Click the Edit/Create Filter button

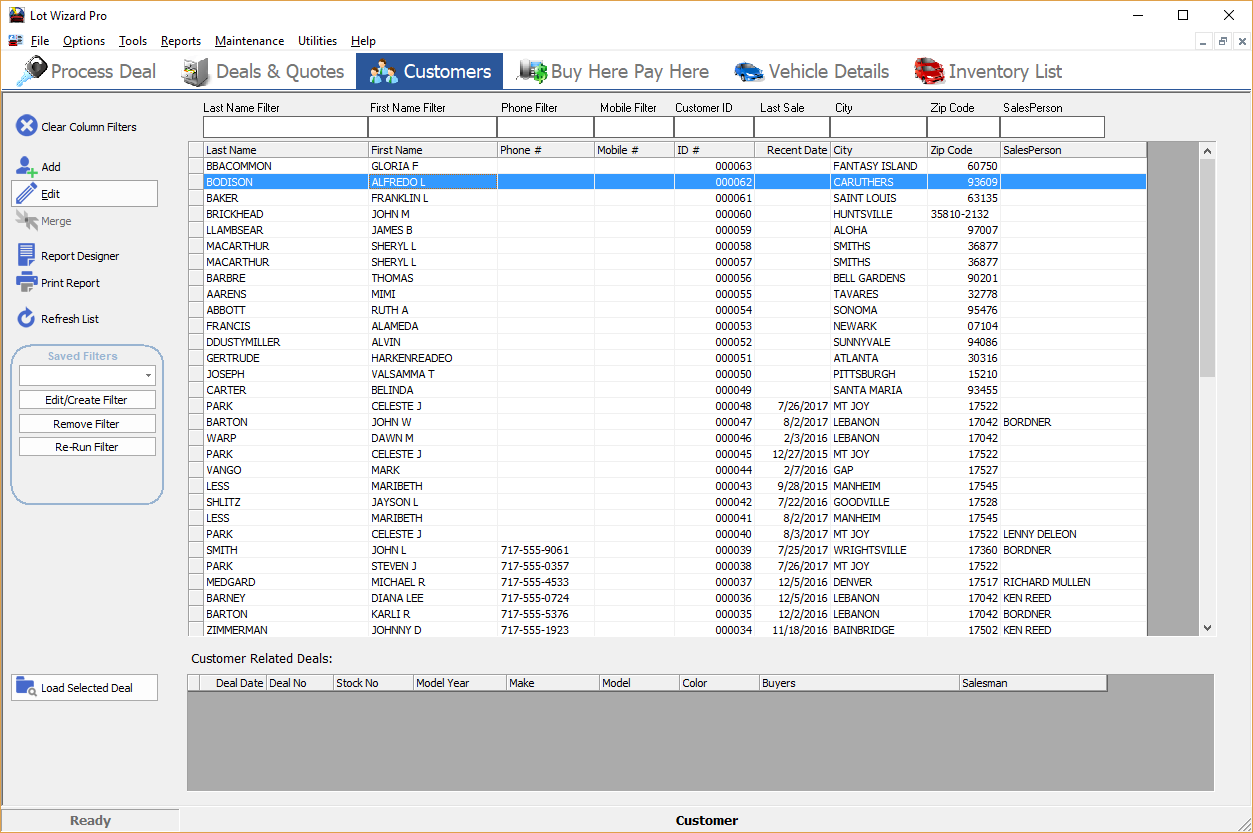coord(87,399)
